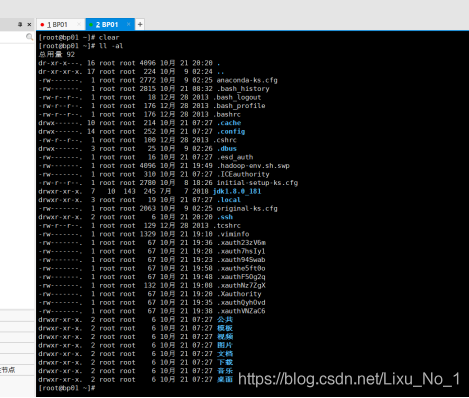Click the anaconda-ks.cfg file name
This screenshot has width=469, height=398.
click(x=247, y=80)
